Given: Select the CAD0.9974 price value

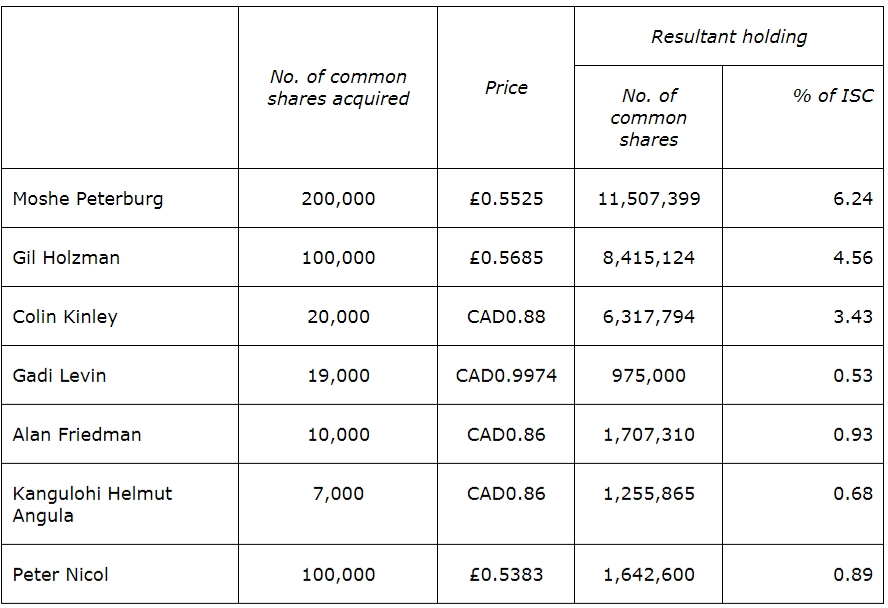Looking at the screenshot, I should click(506, 376).
